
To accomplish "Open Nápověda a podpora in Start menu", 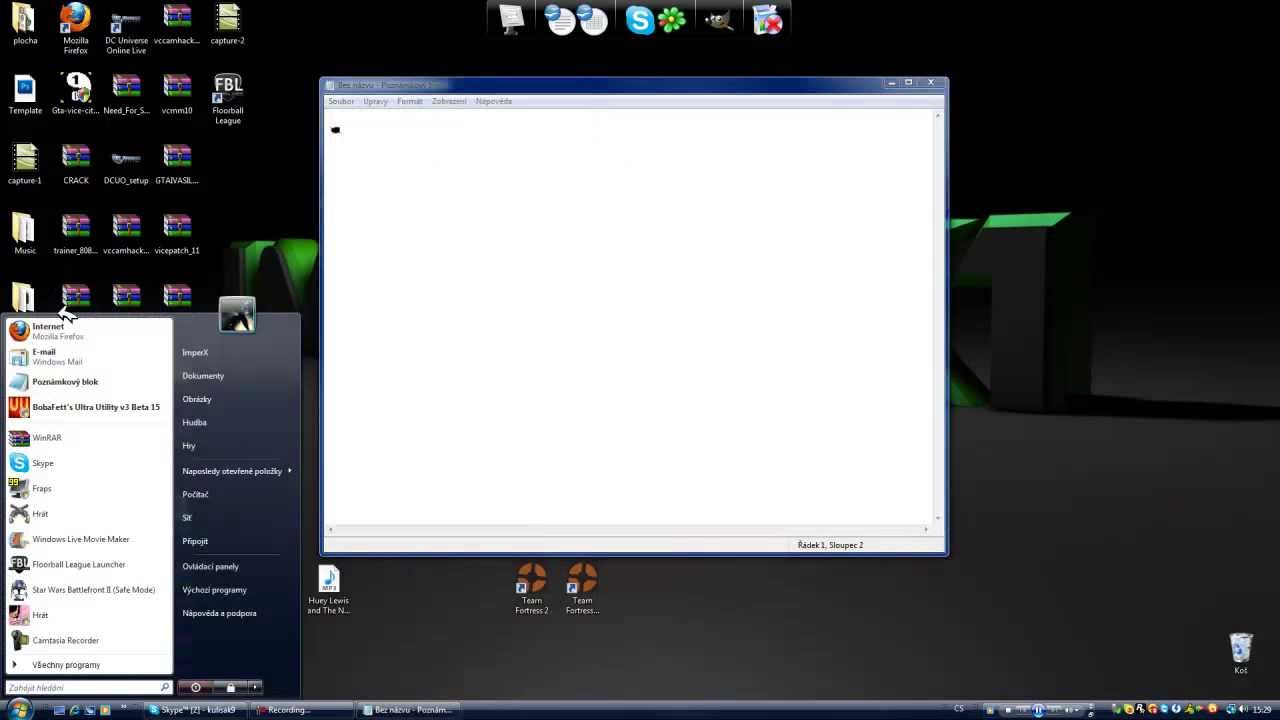I will coord(219,613).
